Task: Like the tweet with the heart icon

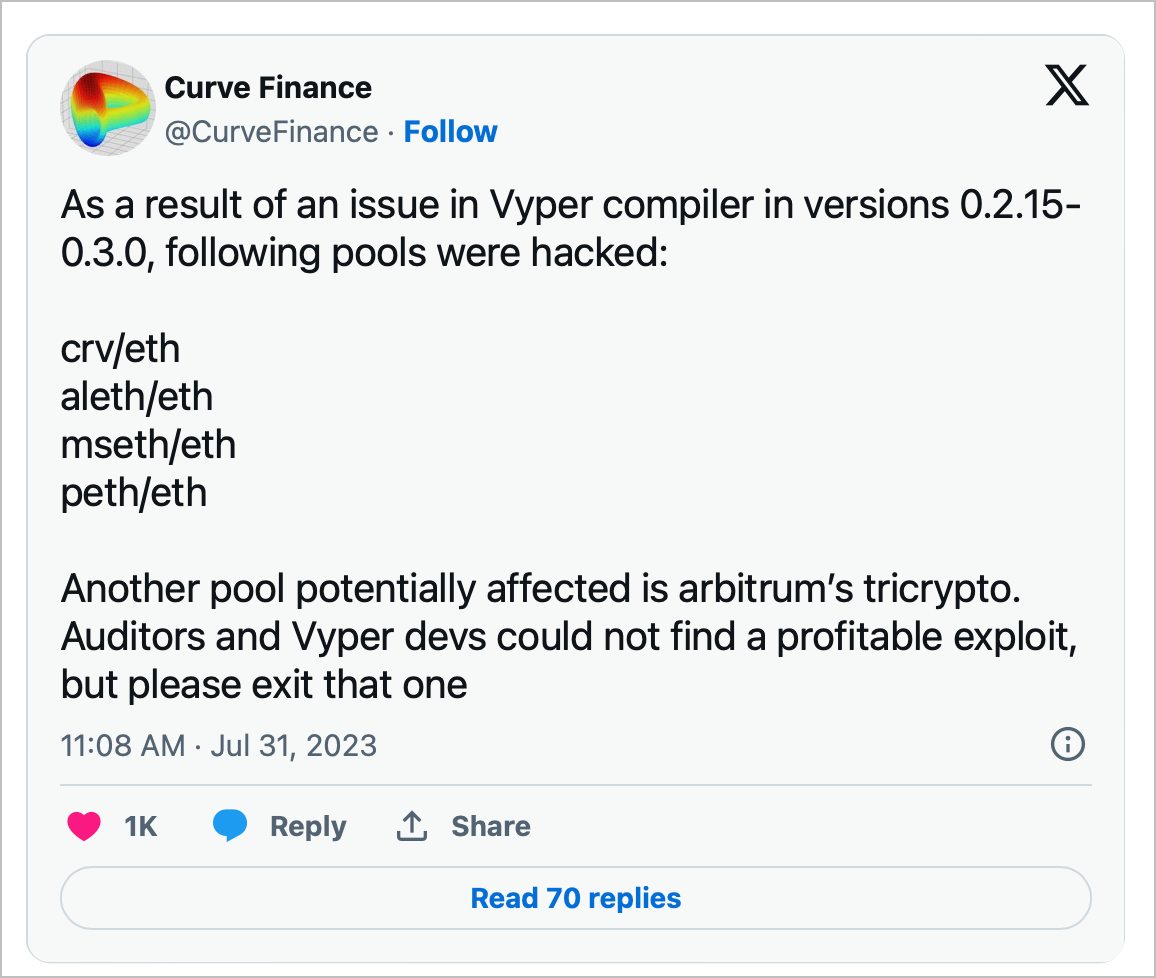Action: point(84,826)
